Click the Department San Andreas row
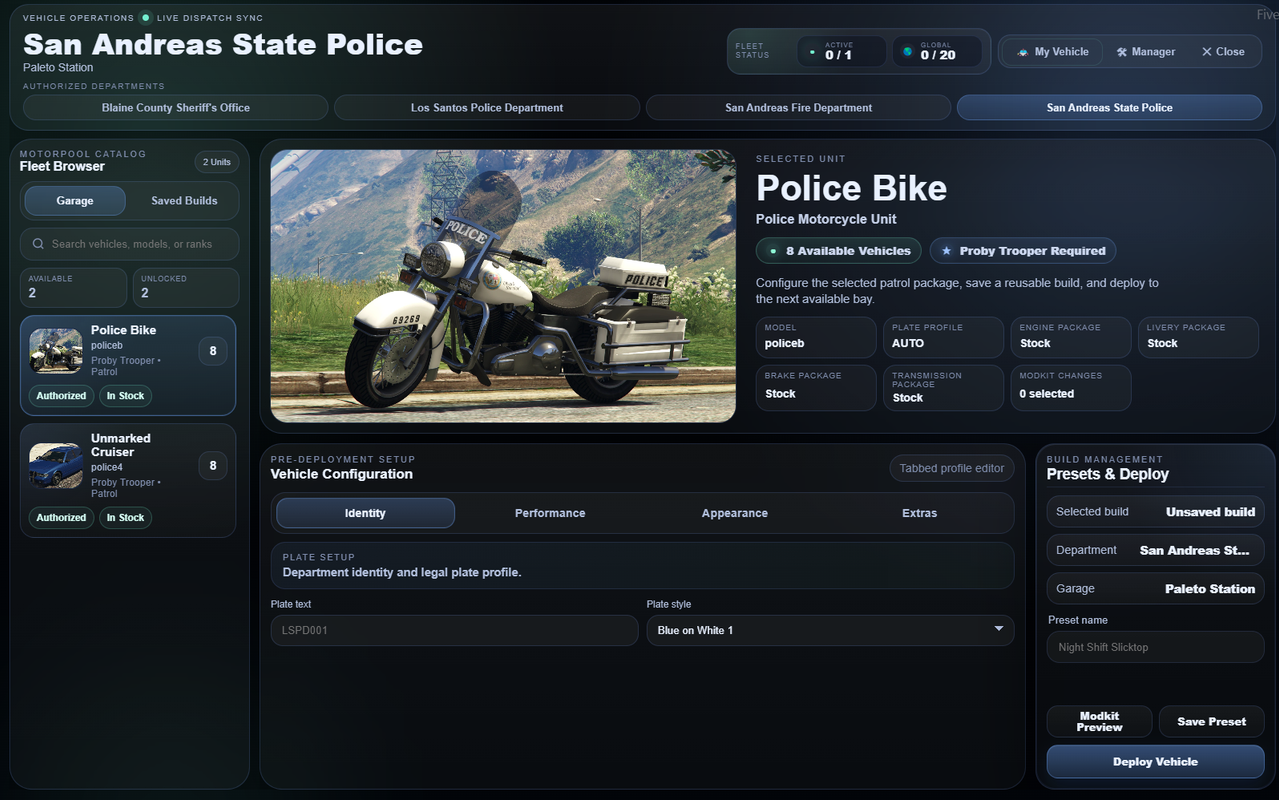Screen dimensions: 1279x800 pyautogui.click(x=1155, y=550)
